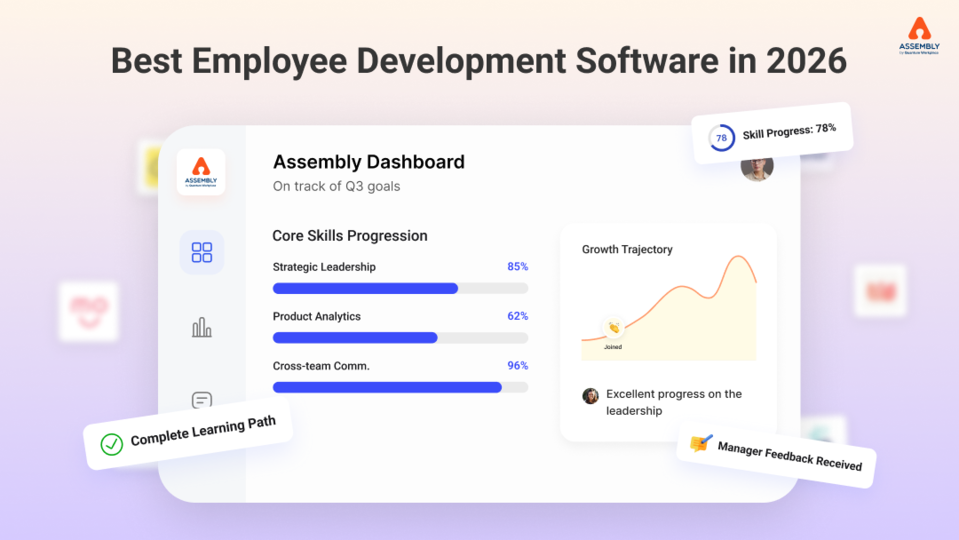The image size is (959, 540).
Task: Click the Assembly logo in the sidebar
Action: point(201,172)
